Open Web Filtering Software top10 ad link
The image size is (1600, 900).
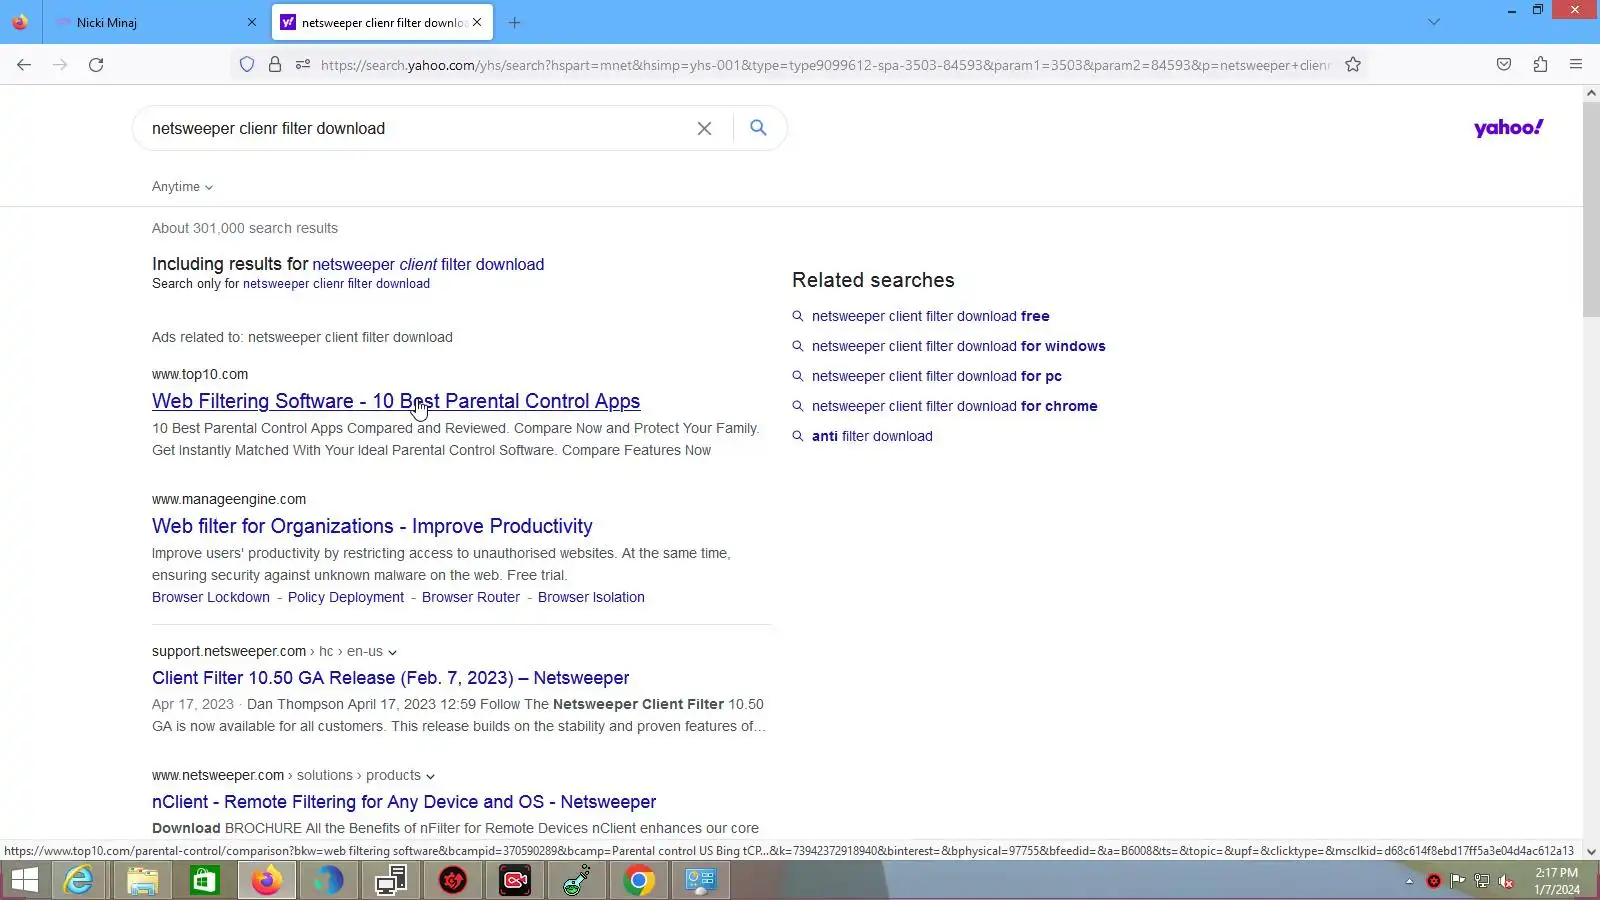pyautogui.click(x=396, y=401)
